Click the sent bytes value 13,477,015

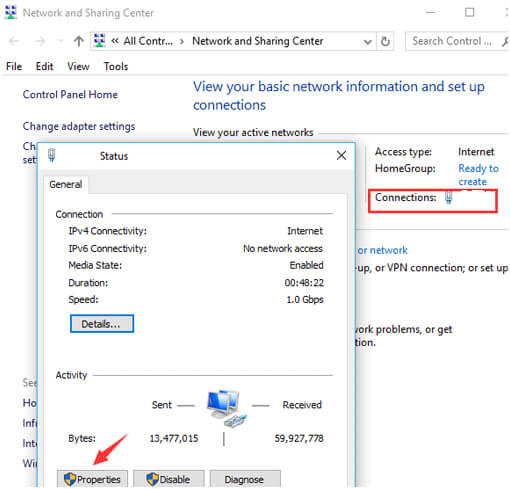[174, 438]
